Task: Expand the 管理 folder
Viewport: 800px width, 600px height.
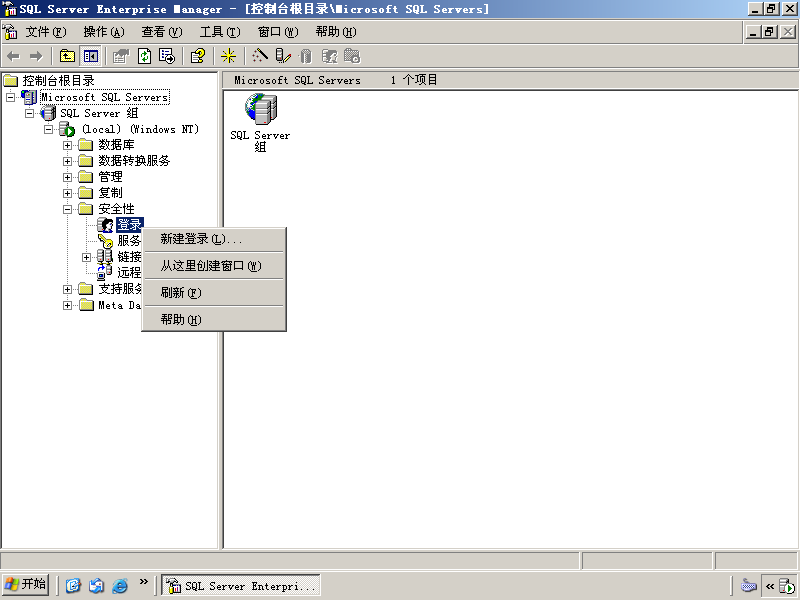Action: (x=67, y=177)
